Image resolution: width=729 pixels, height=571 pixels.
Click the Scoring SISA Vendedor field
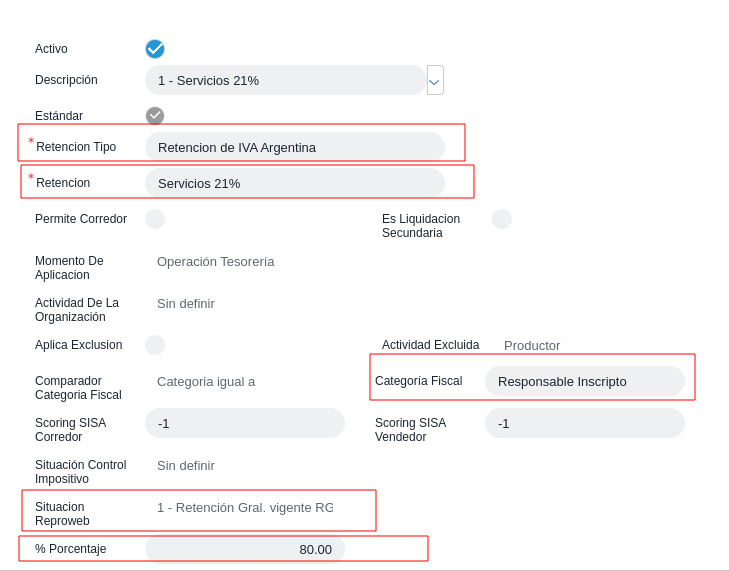tap(585, 423)
